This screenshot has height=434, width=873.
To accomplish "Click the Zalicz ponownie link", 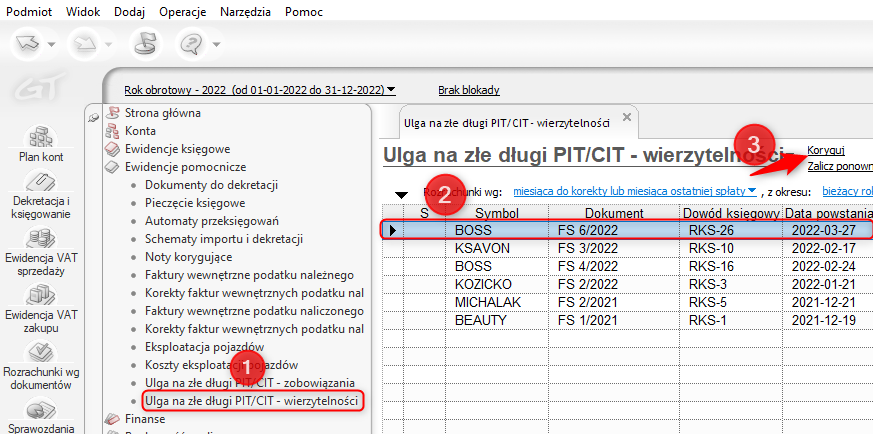I will pyautogui.click(x=840, y=166).
